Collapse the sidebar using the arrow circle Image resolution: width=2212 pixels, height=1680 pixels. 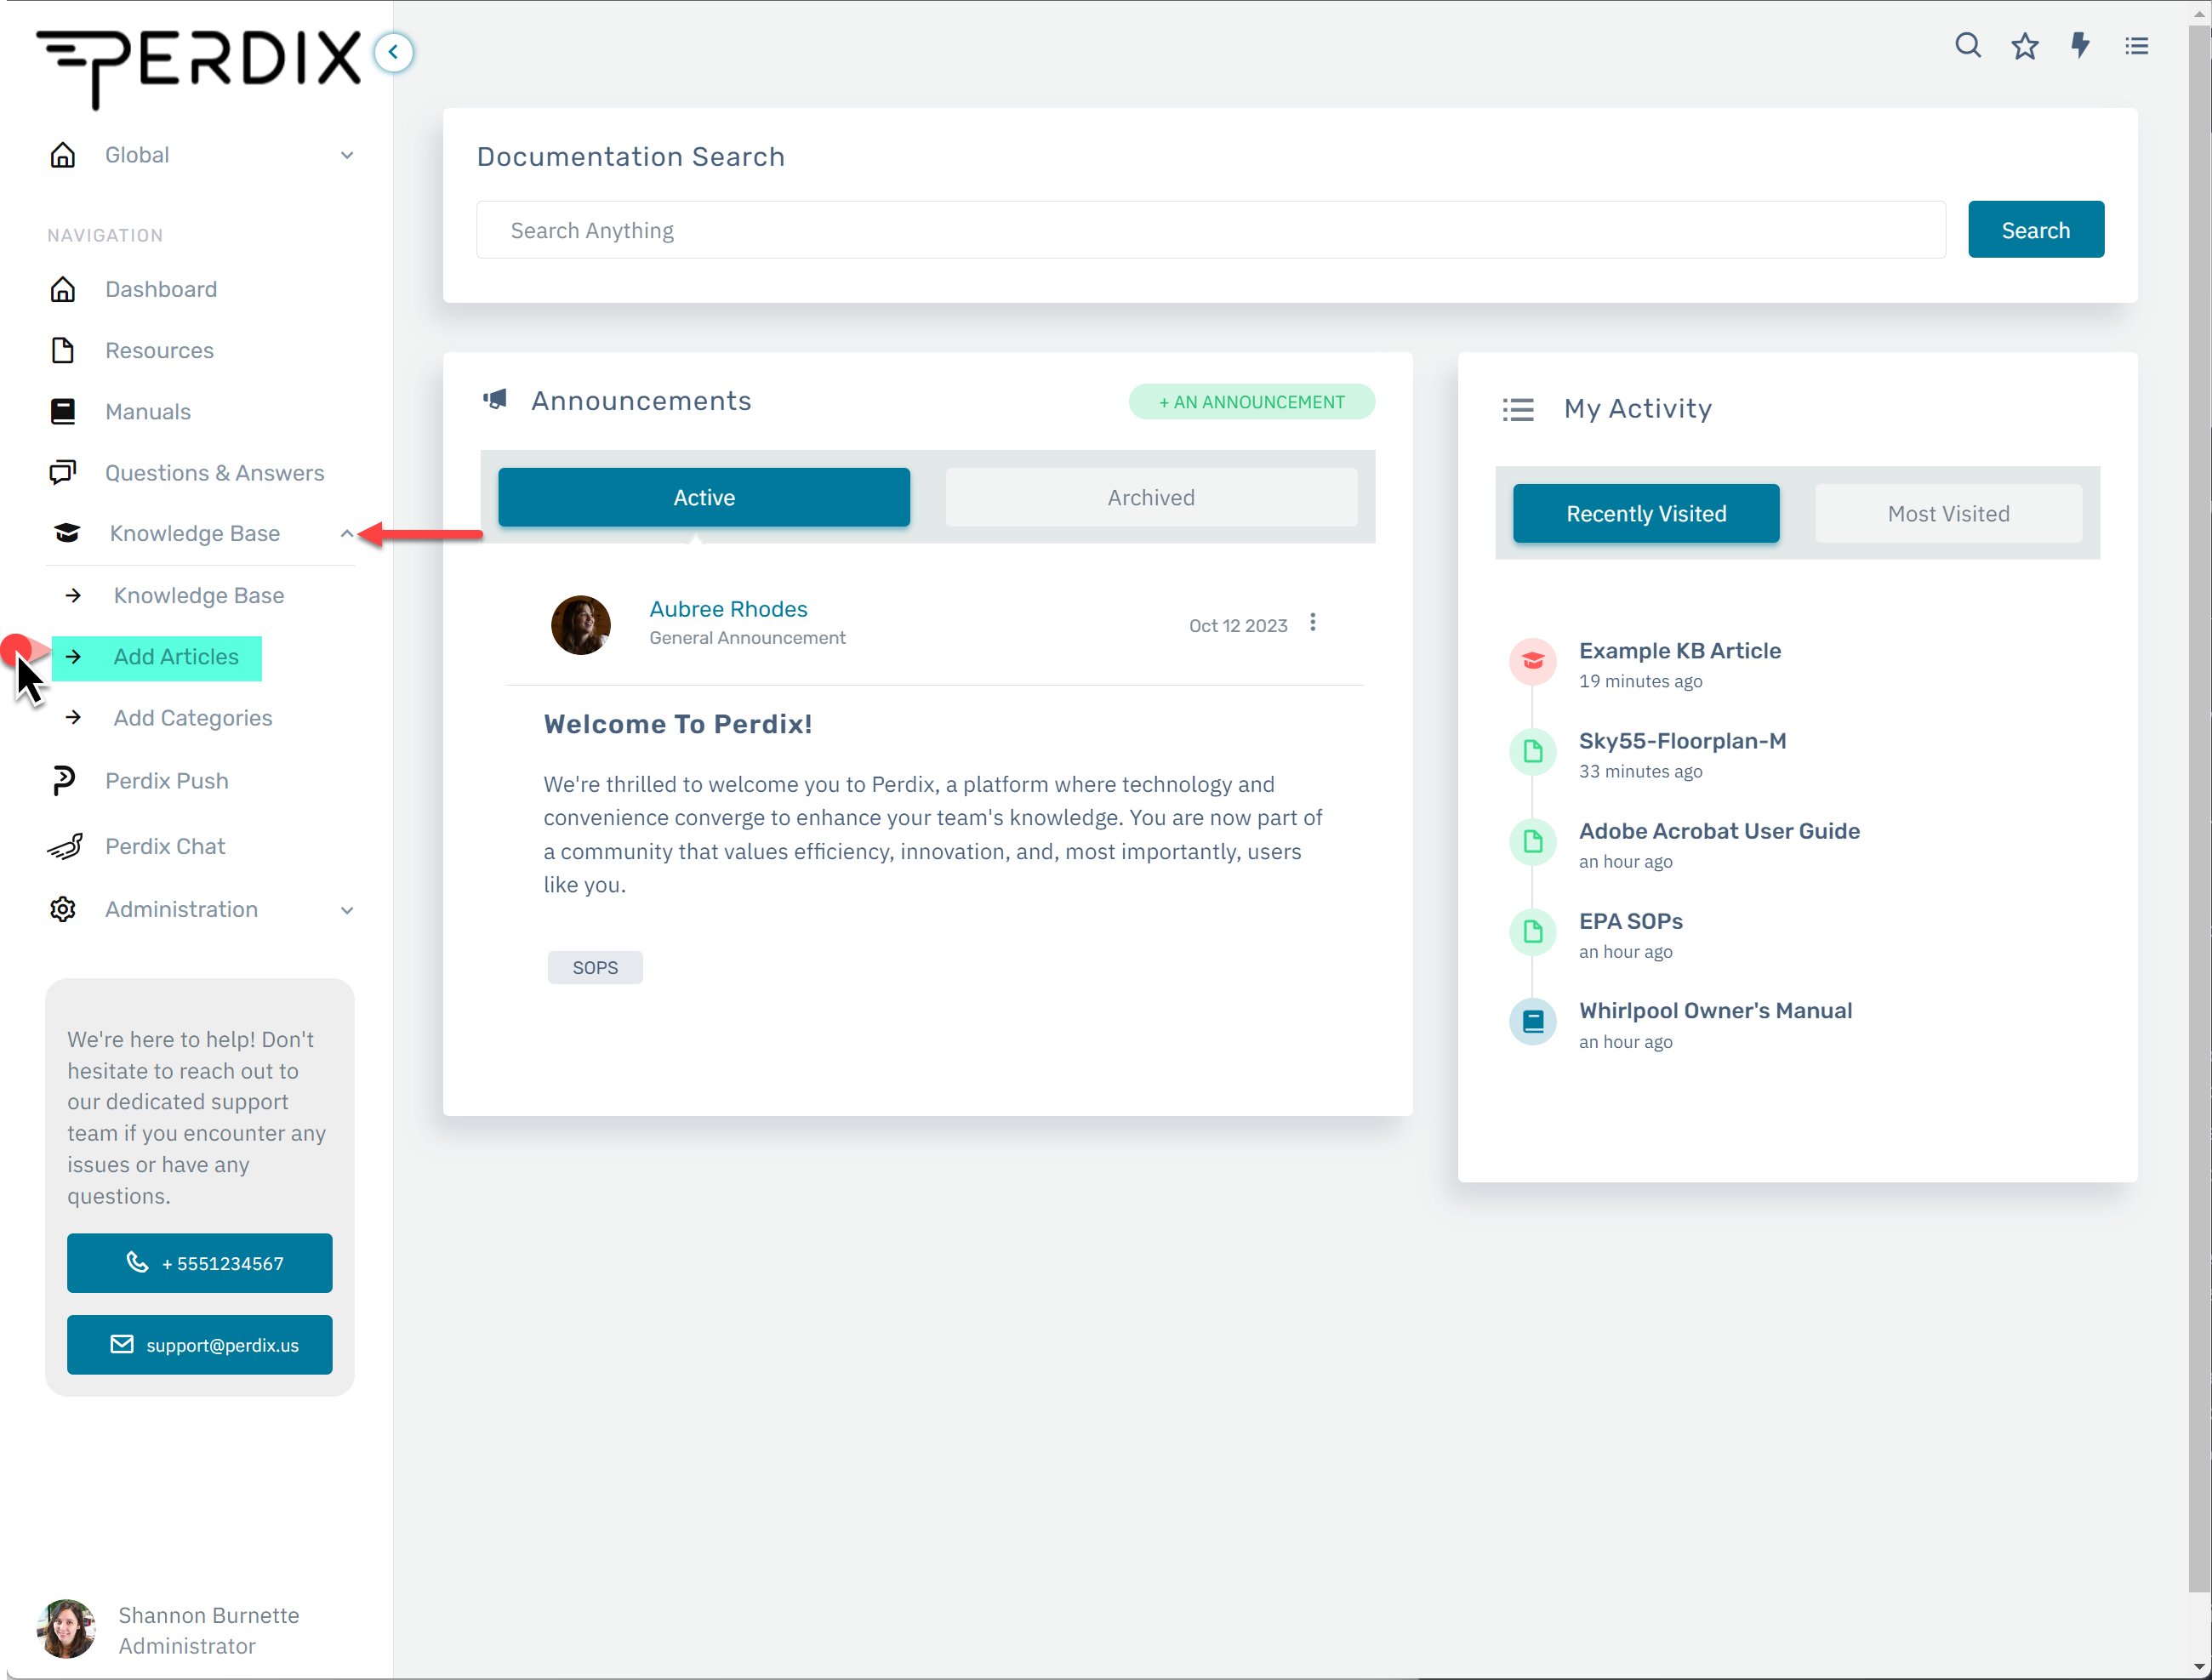(393, 52)
